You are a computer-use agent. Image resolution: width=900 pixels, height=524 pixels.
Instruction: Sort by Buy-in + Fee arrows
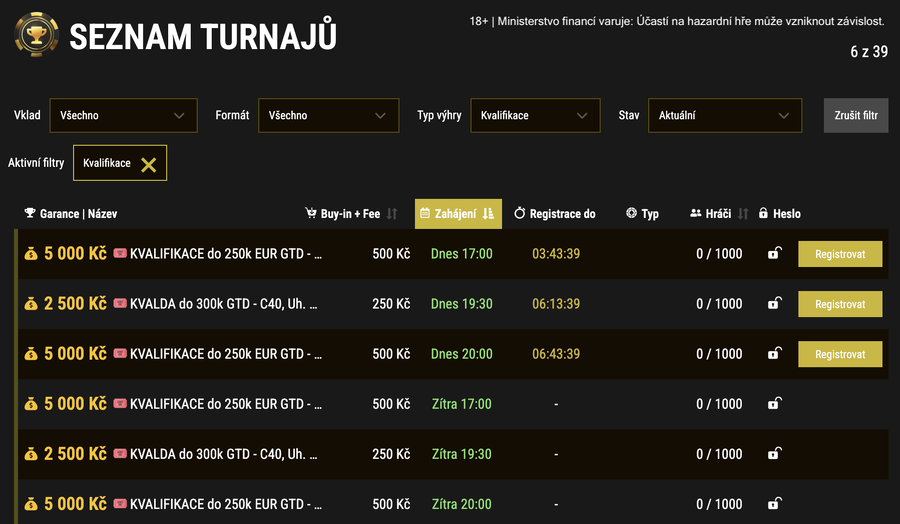392,214
